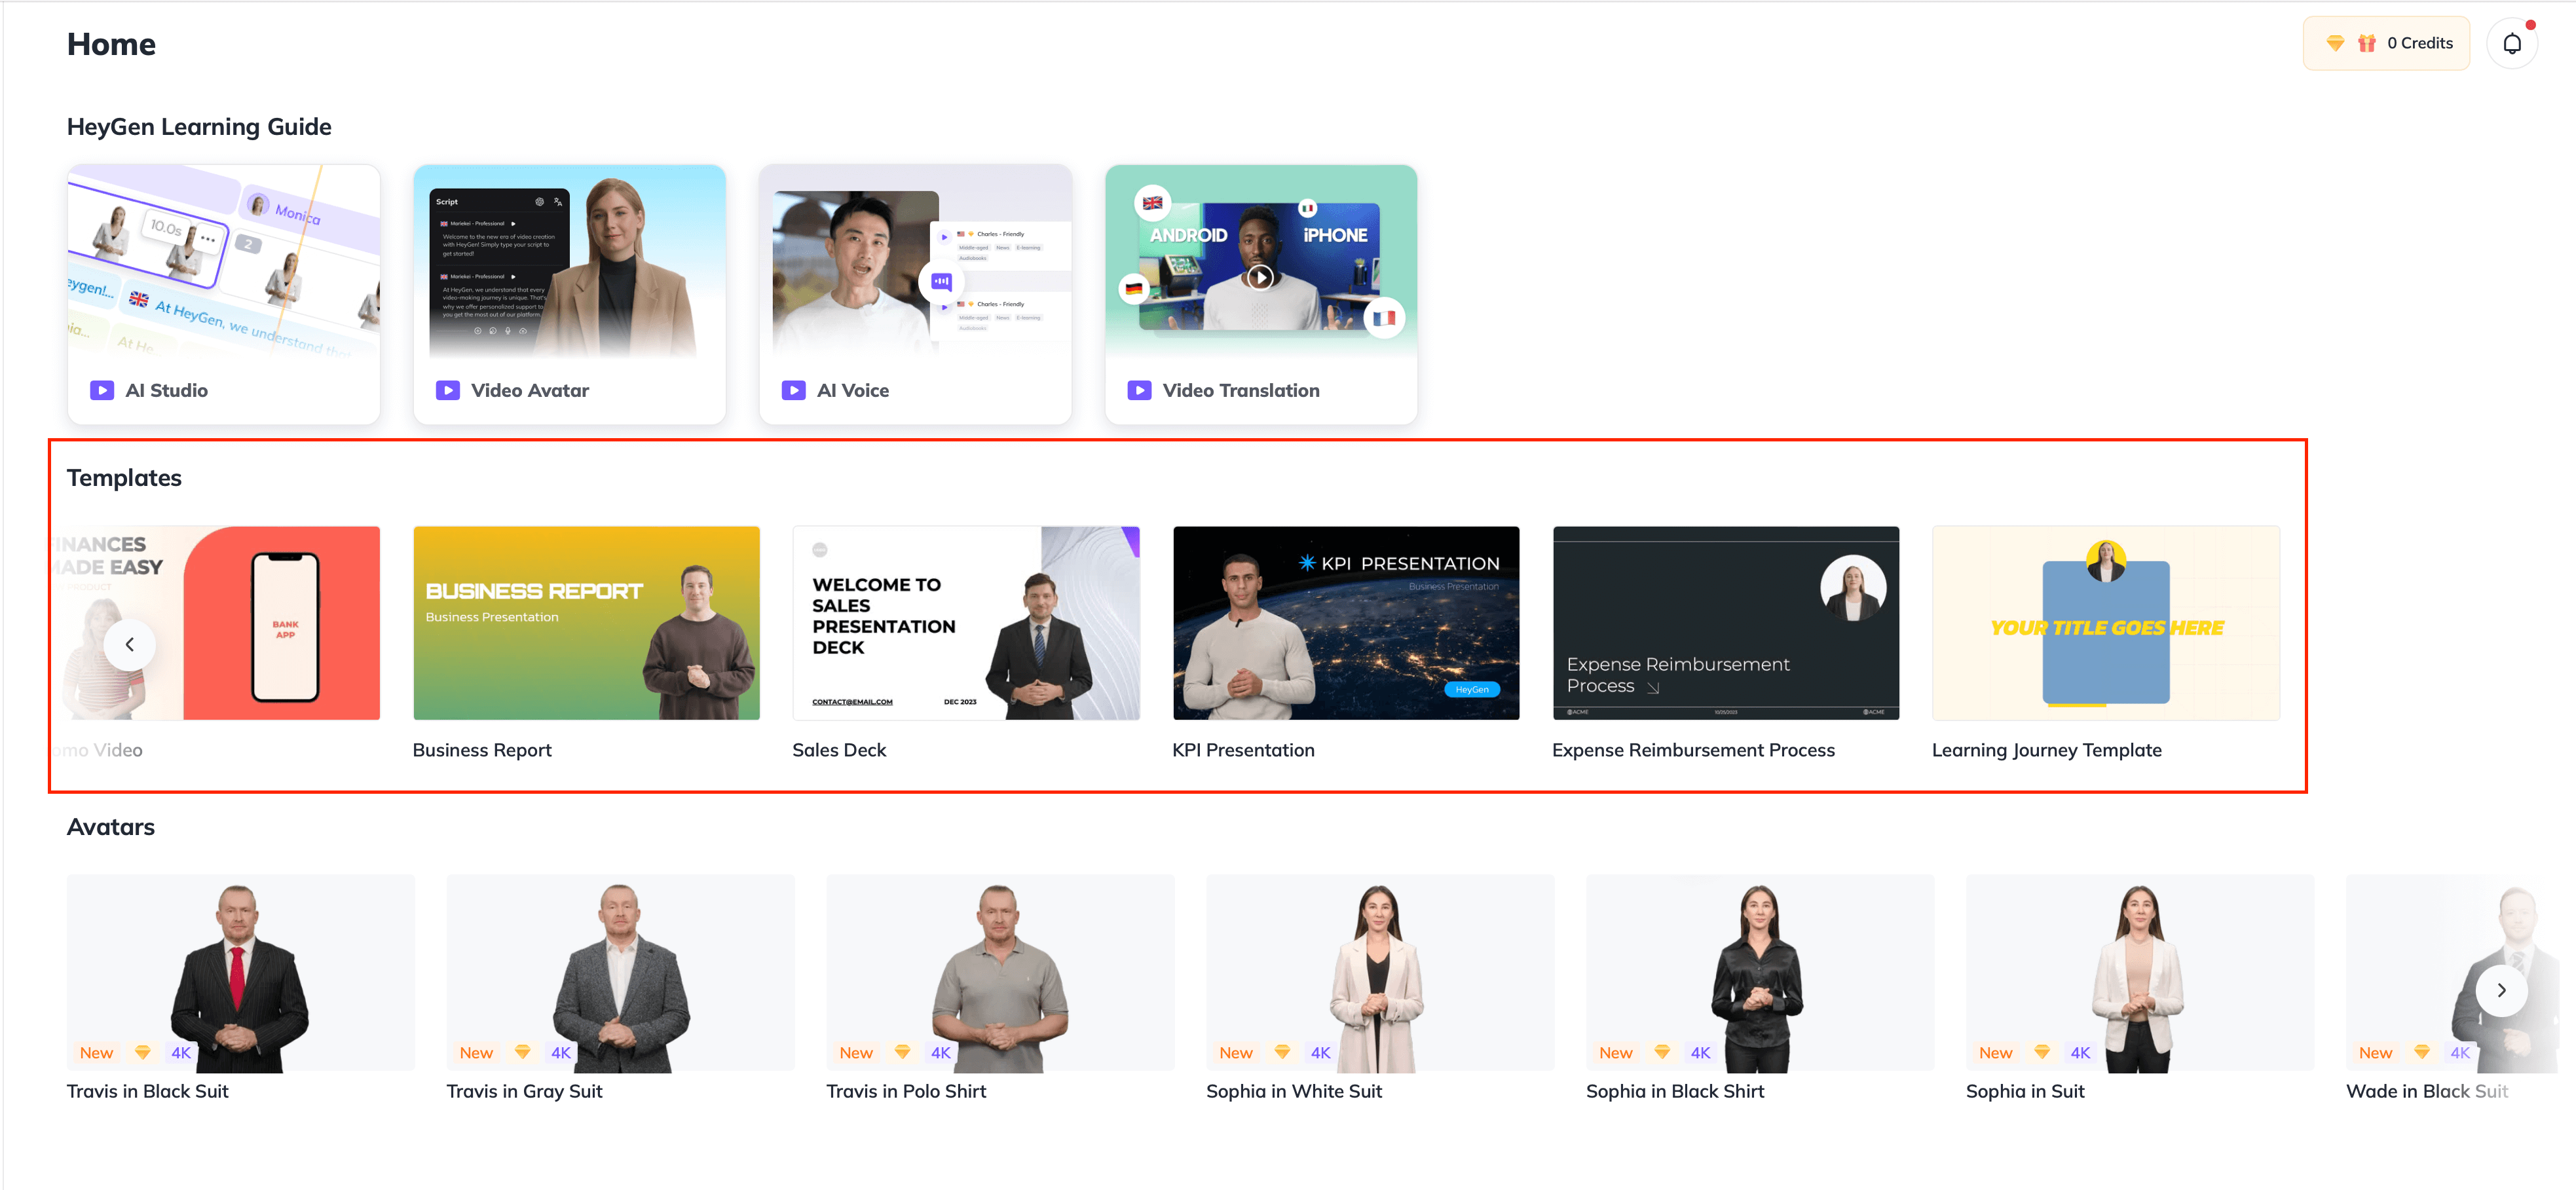Open the AI Voice guide thumbnail
The image size is (2576, 1190).
[x=915, y=262]
